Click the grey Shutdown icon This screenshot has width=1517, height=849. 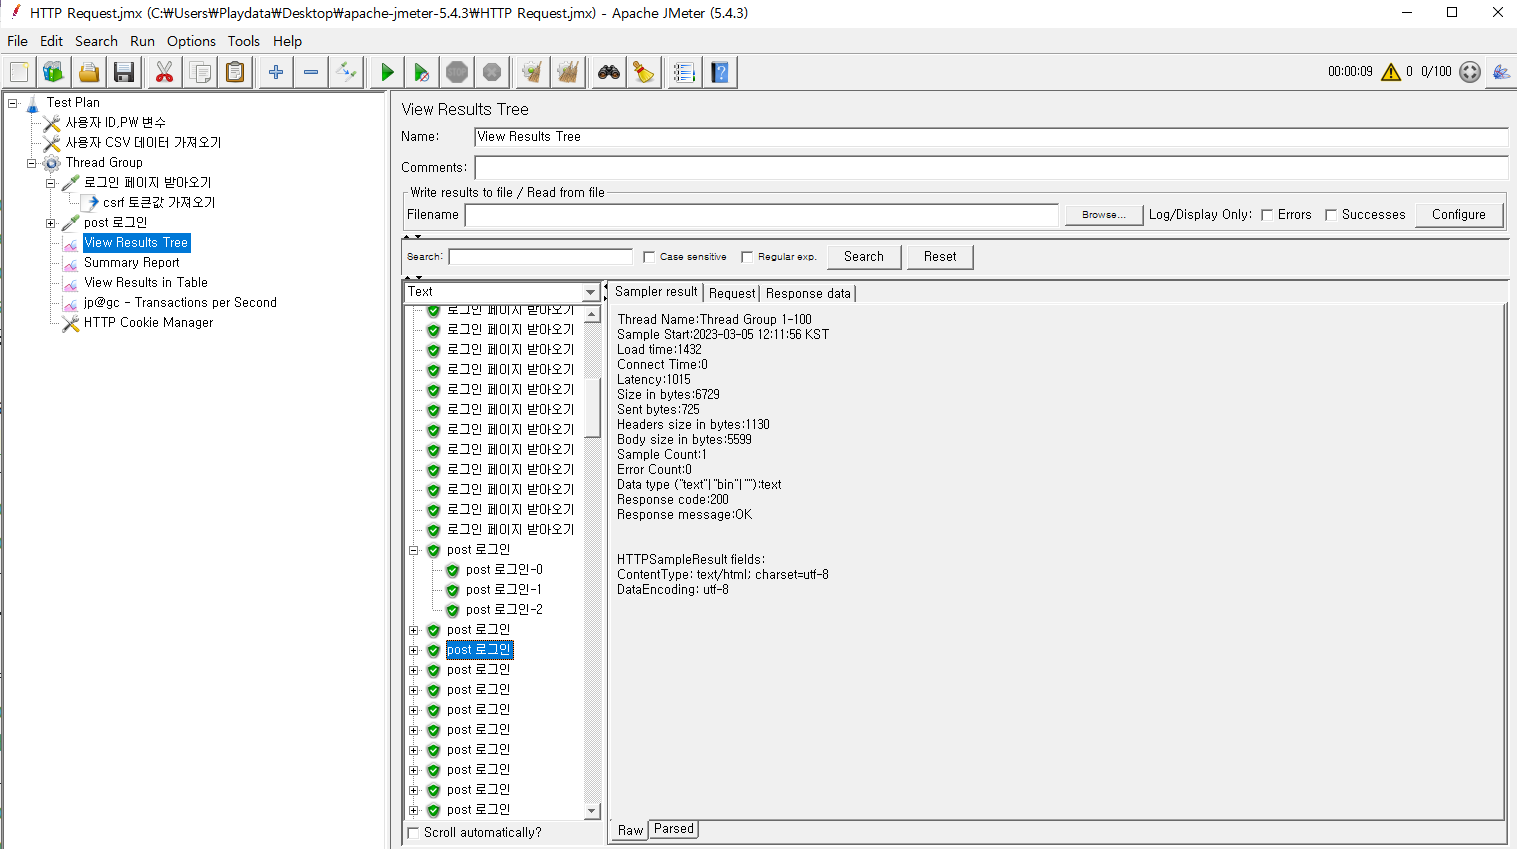coord(492,72)
